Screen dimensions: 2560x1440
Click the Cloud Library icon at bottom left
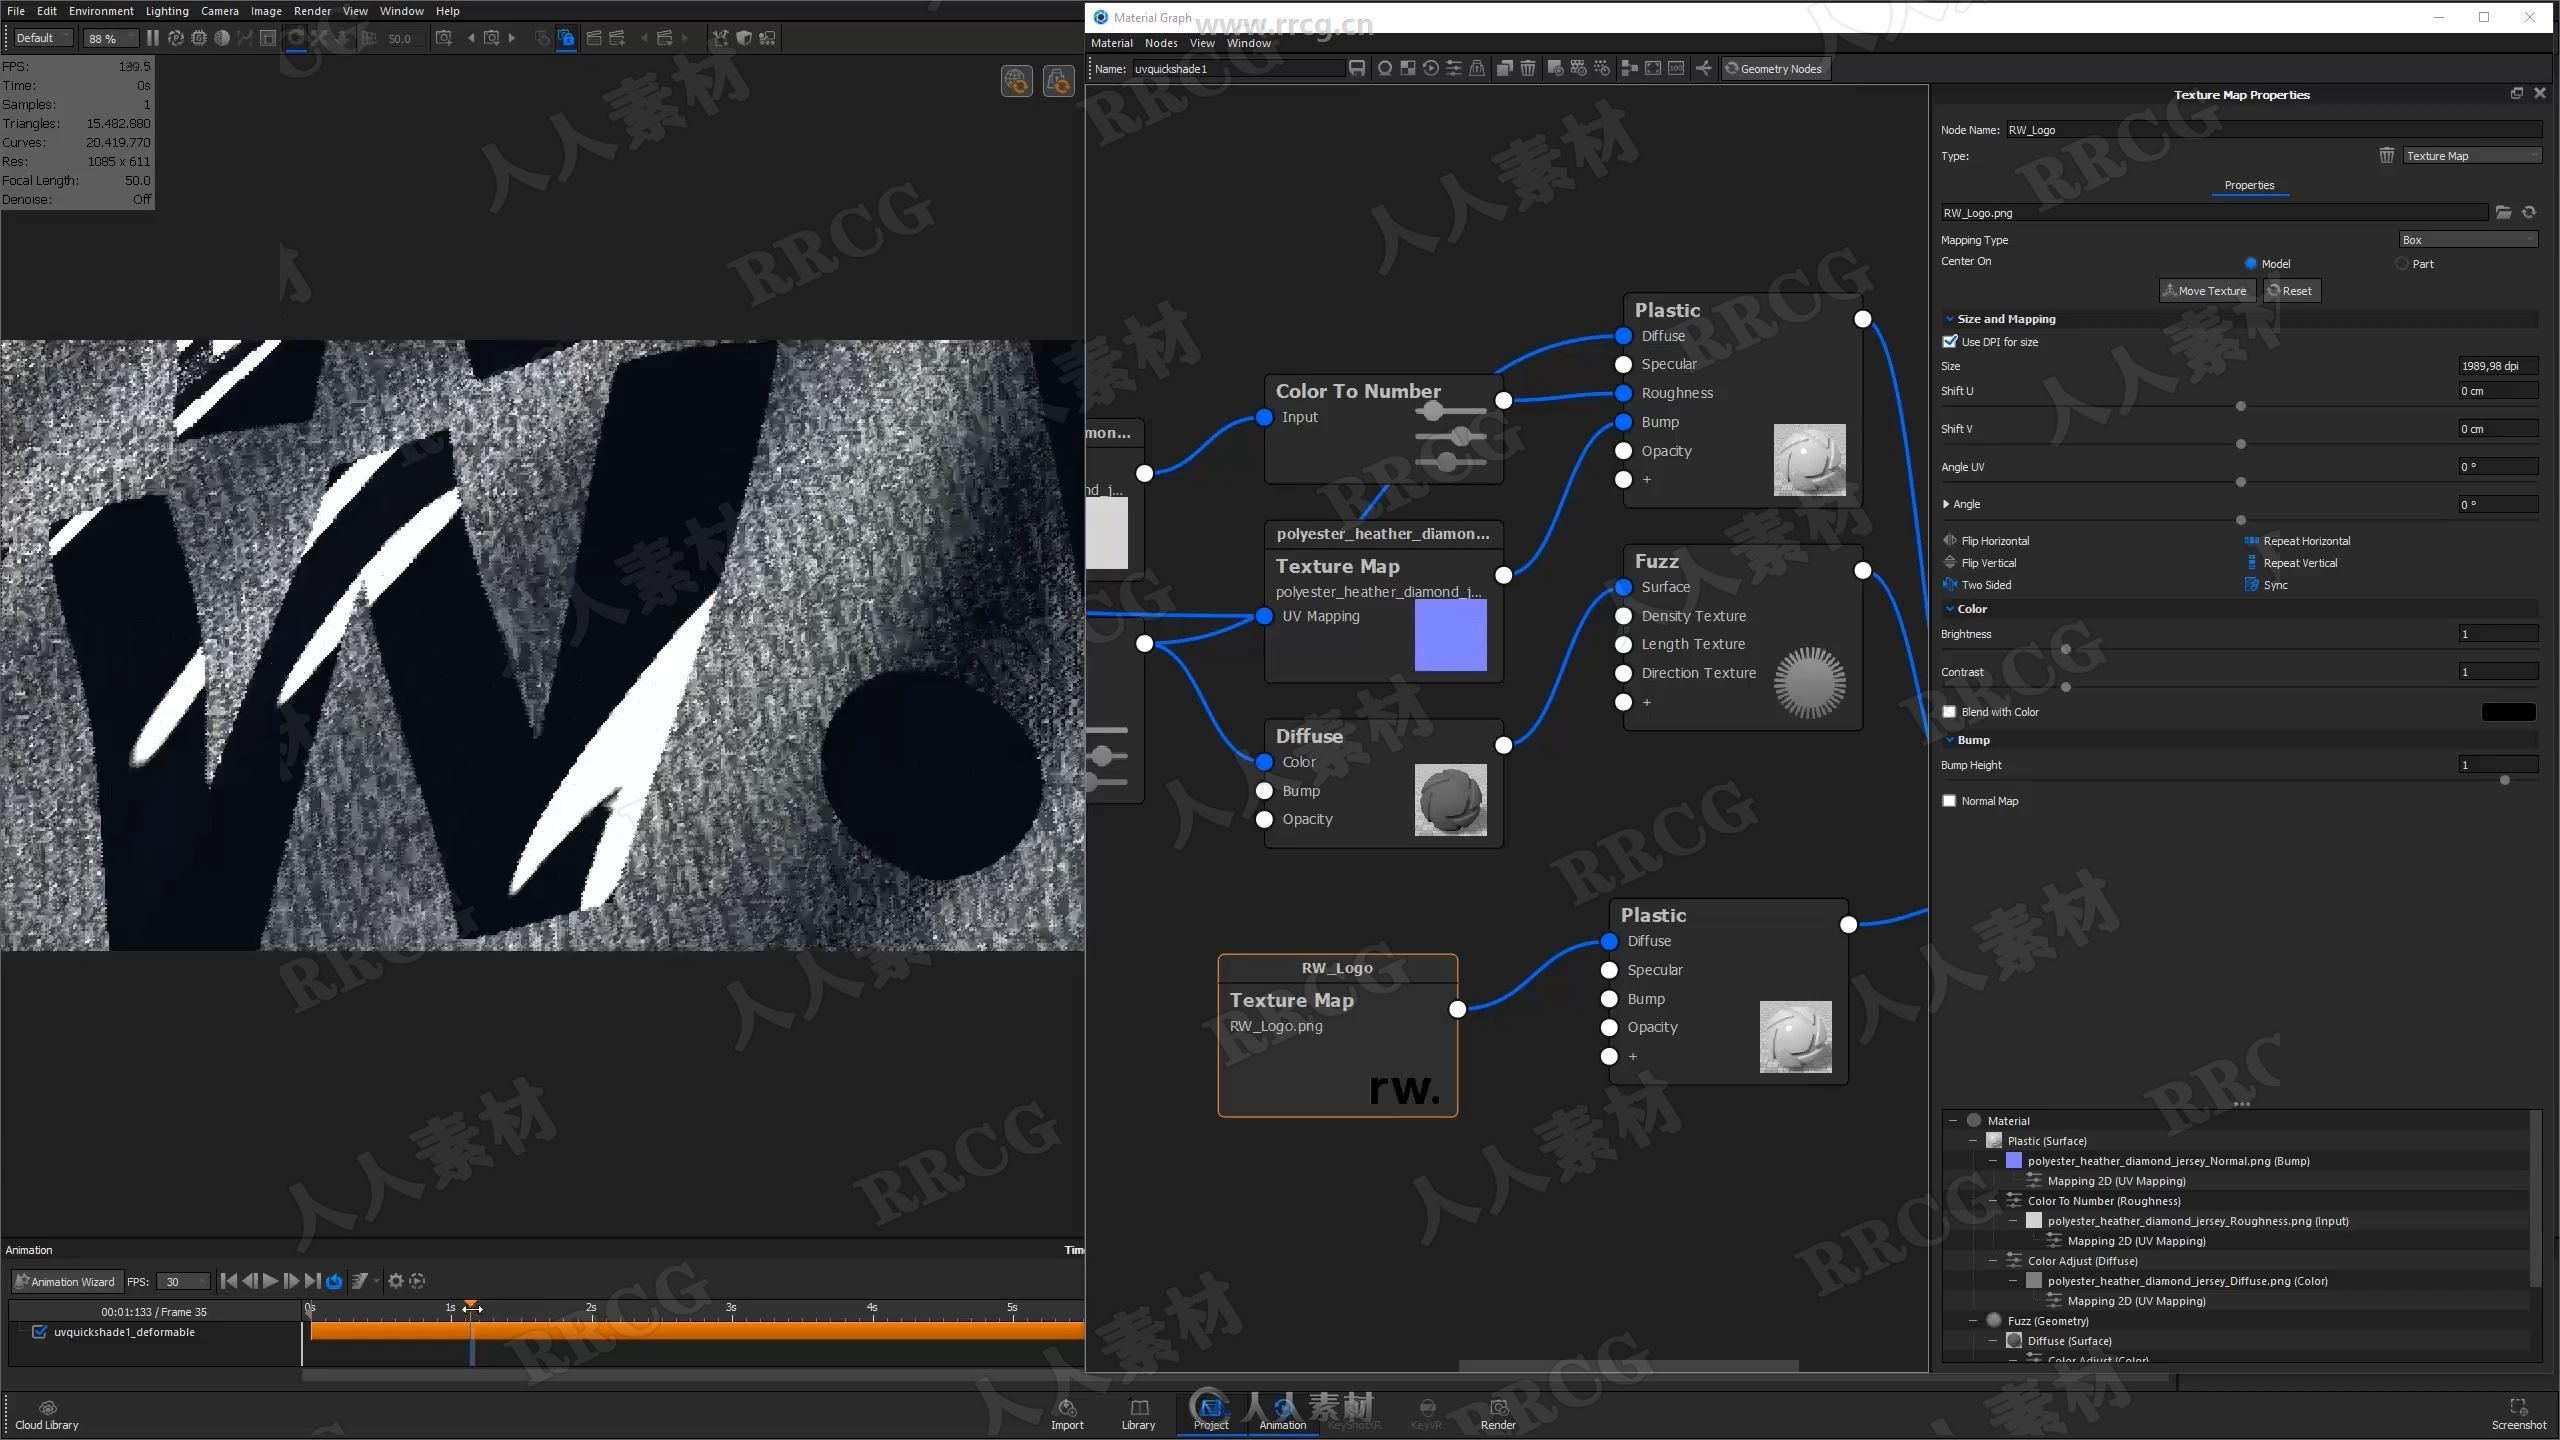pos(49,1407)
